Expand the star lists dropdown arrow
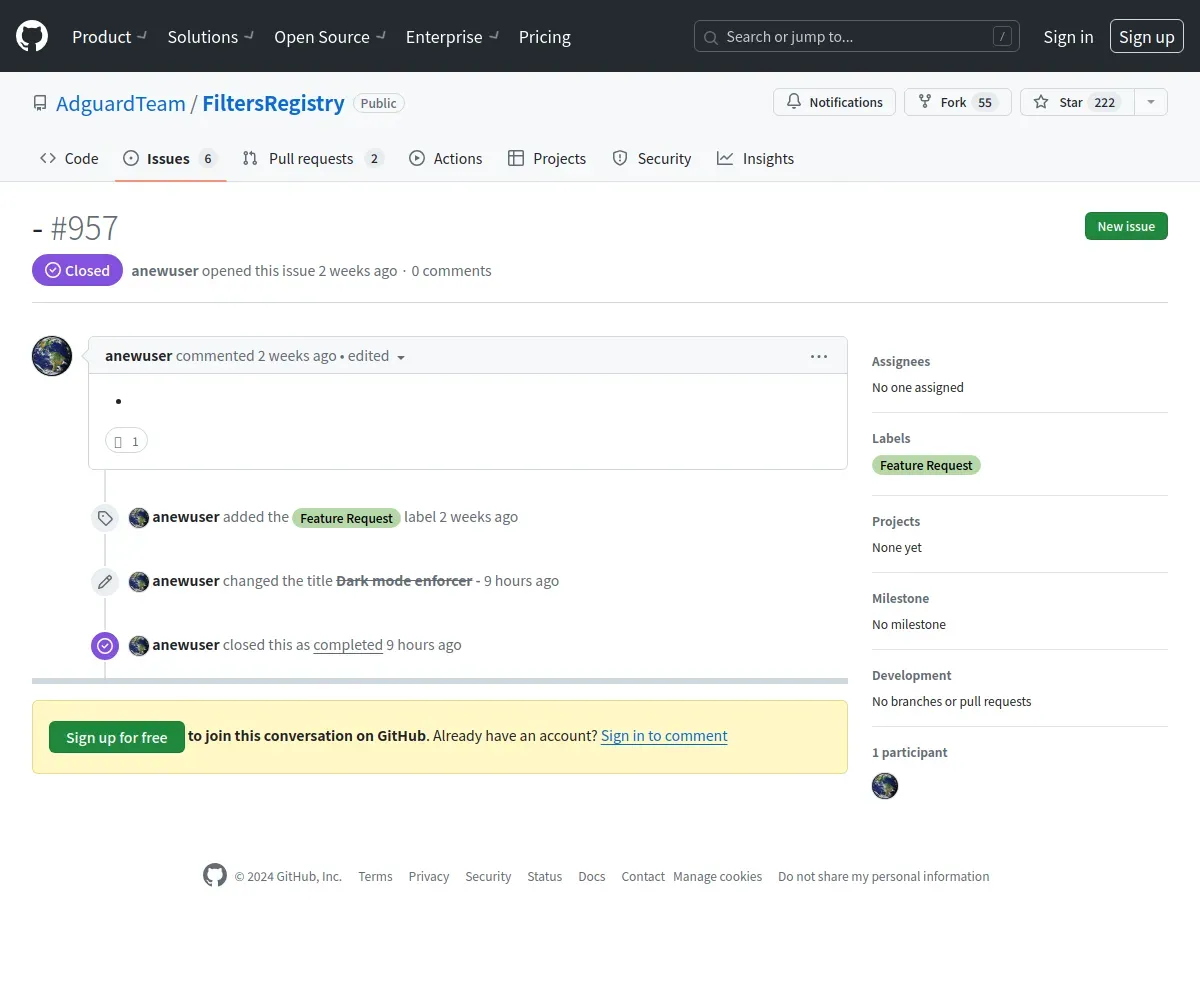The height and width of the screenshot is (1000, 1200). coord(1151,102)
